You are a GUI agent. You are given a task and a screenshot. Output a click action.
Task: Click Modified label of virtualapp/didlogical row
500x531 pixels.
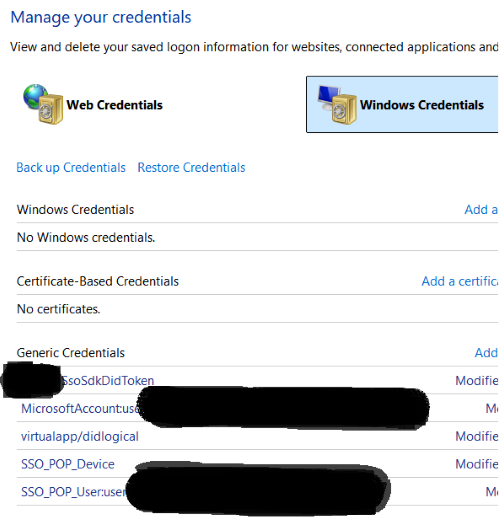[477, 437]
